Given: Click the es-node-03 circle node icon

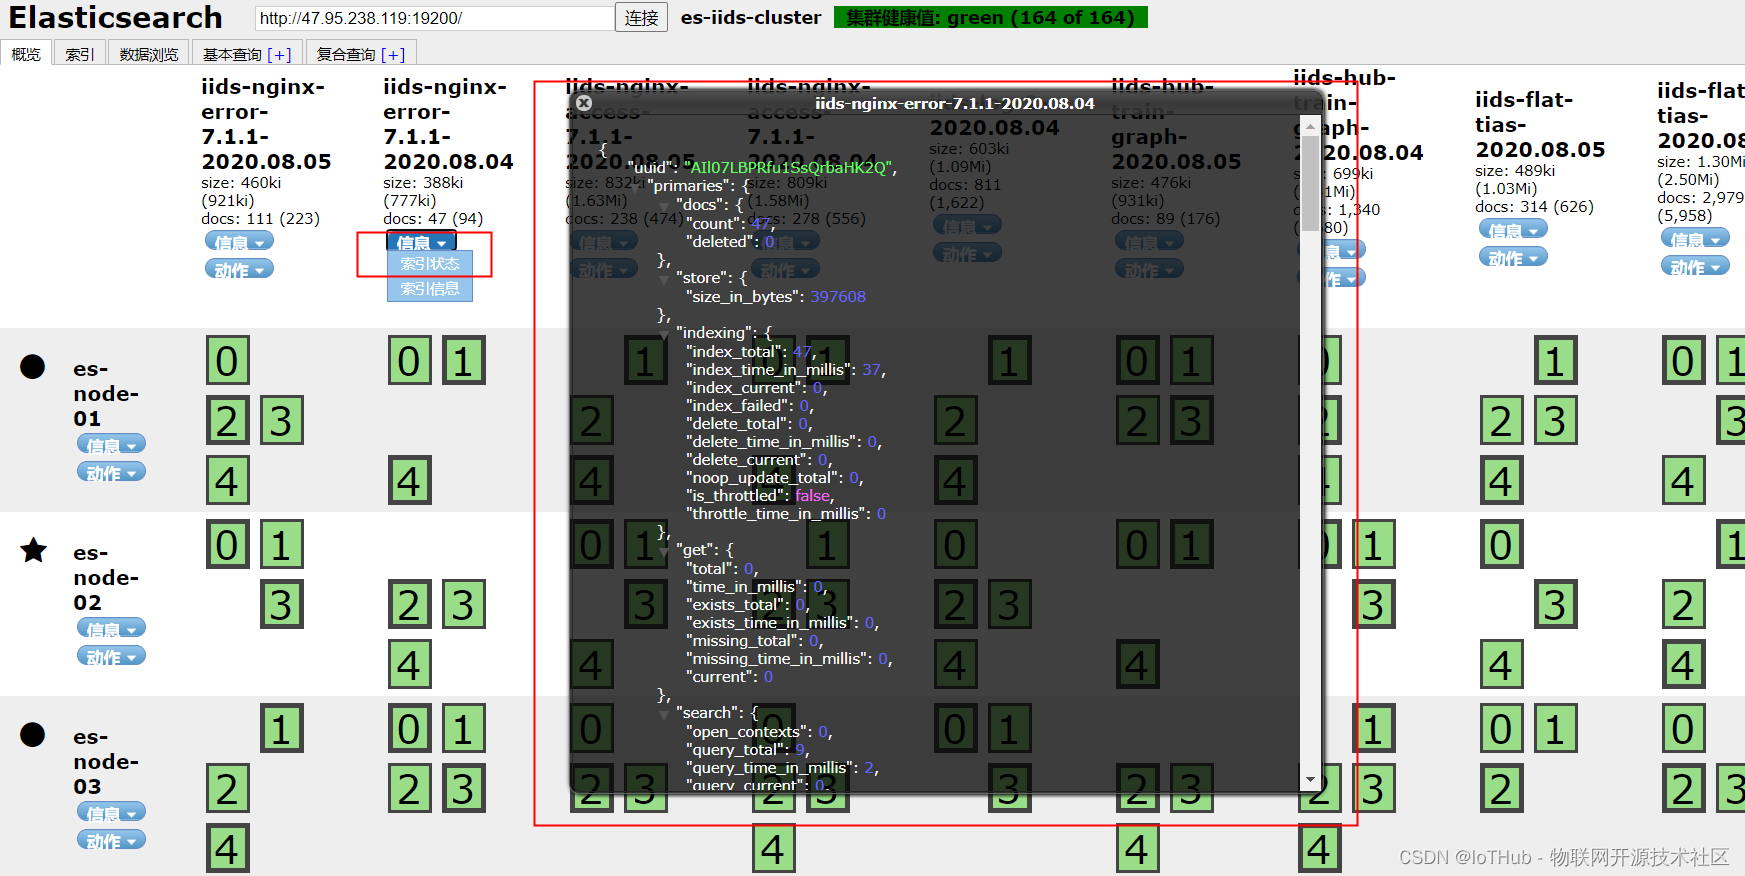Looking at the screenshot, I should (x=33, y=735).
